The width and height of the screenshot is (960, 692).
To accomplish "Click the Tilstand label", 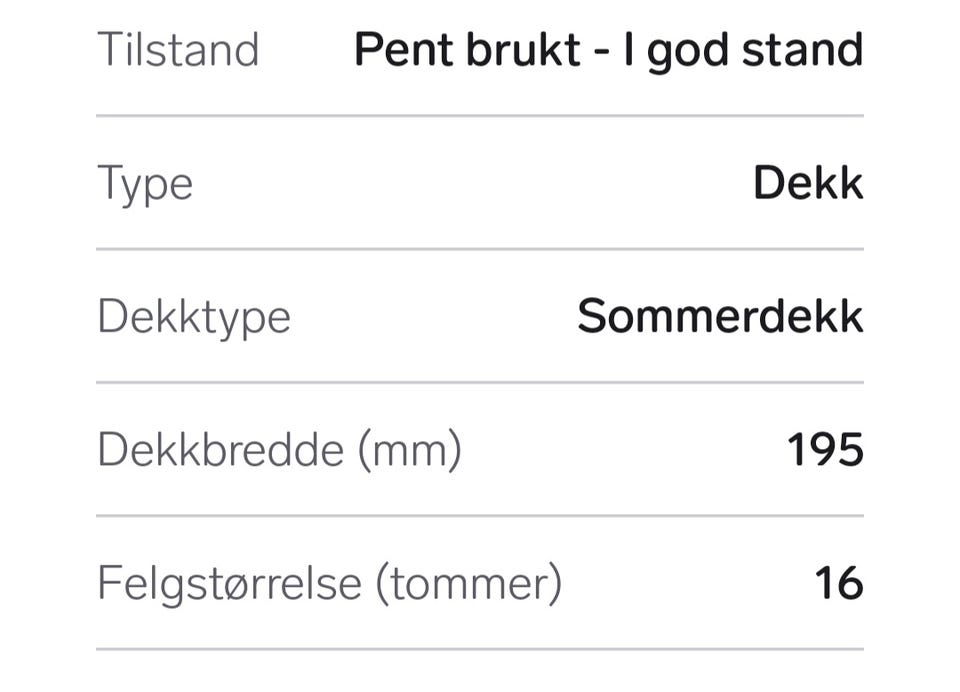I will (178, 50).
